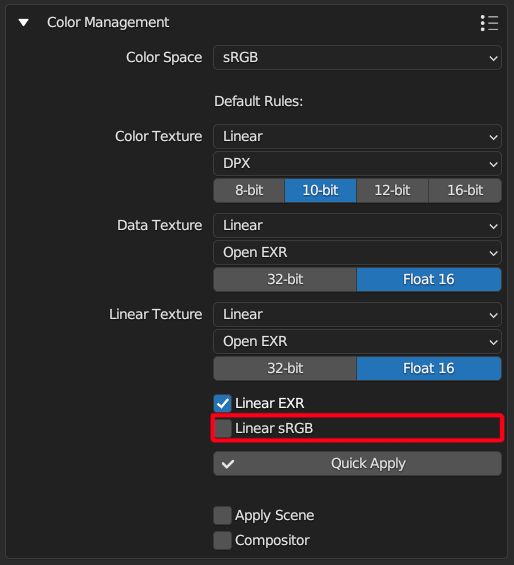The image size is (514, 565).
Task: Select Float 16 depth for Linear Texture
Action: [x=429, y=368]
